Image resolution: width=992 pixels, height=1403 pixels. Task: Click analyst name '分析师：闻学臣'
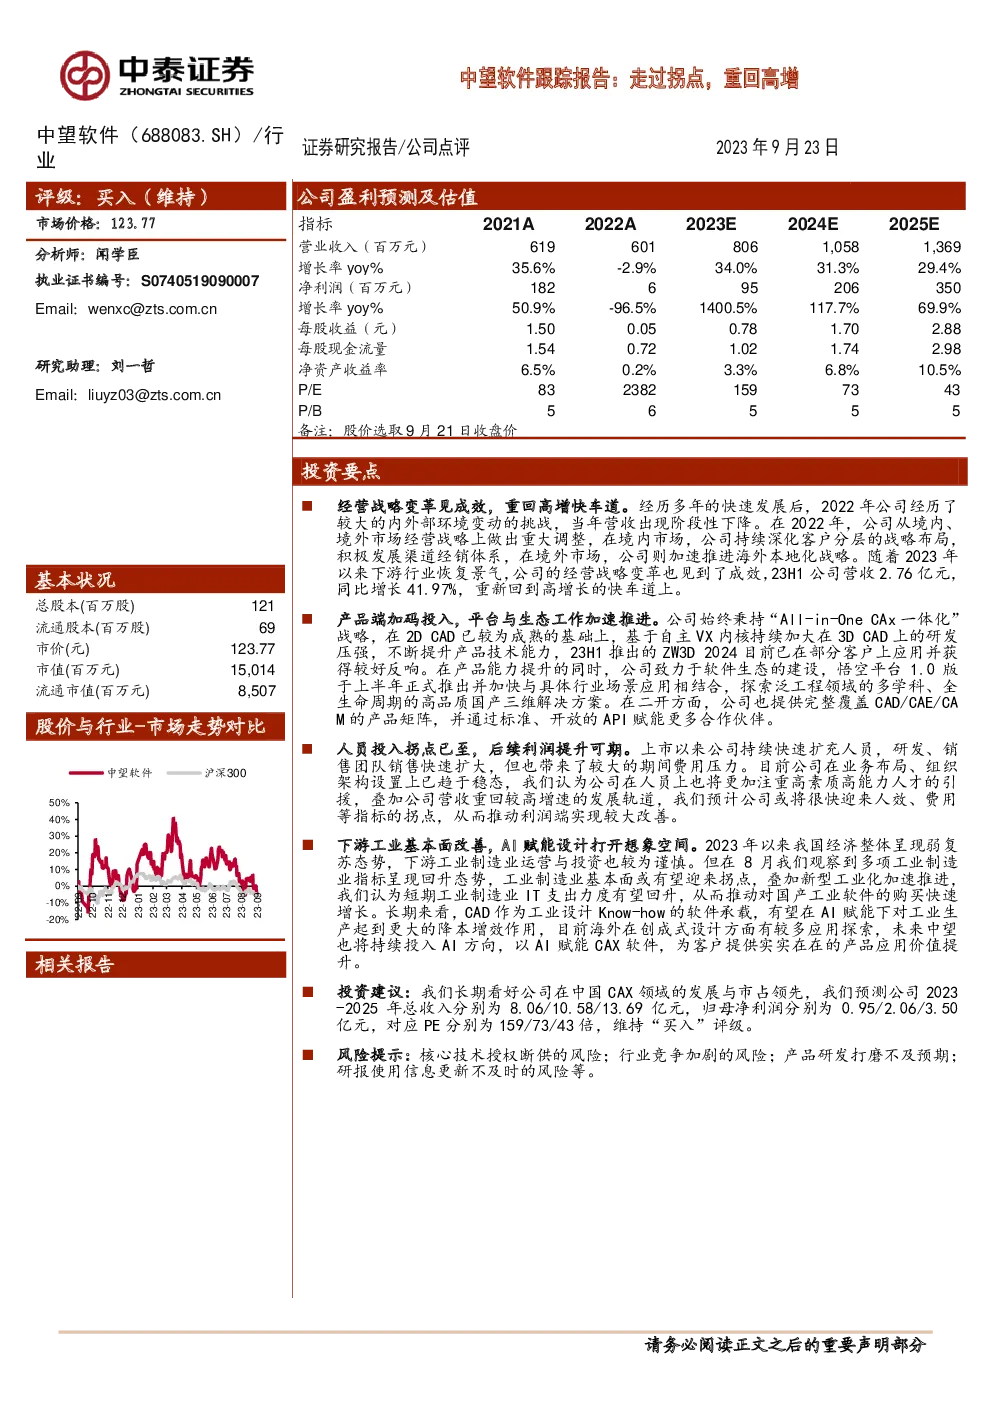point(88,255)
